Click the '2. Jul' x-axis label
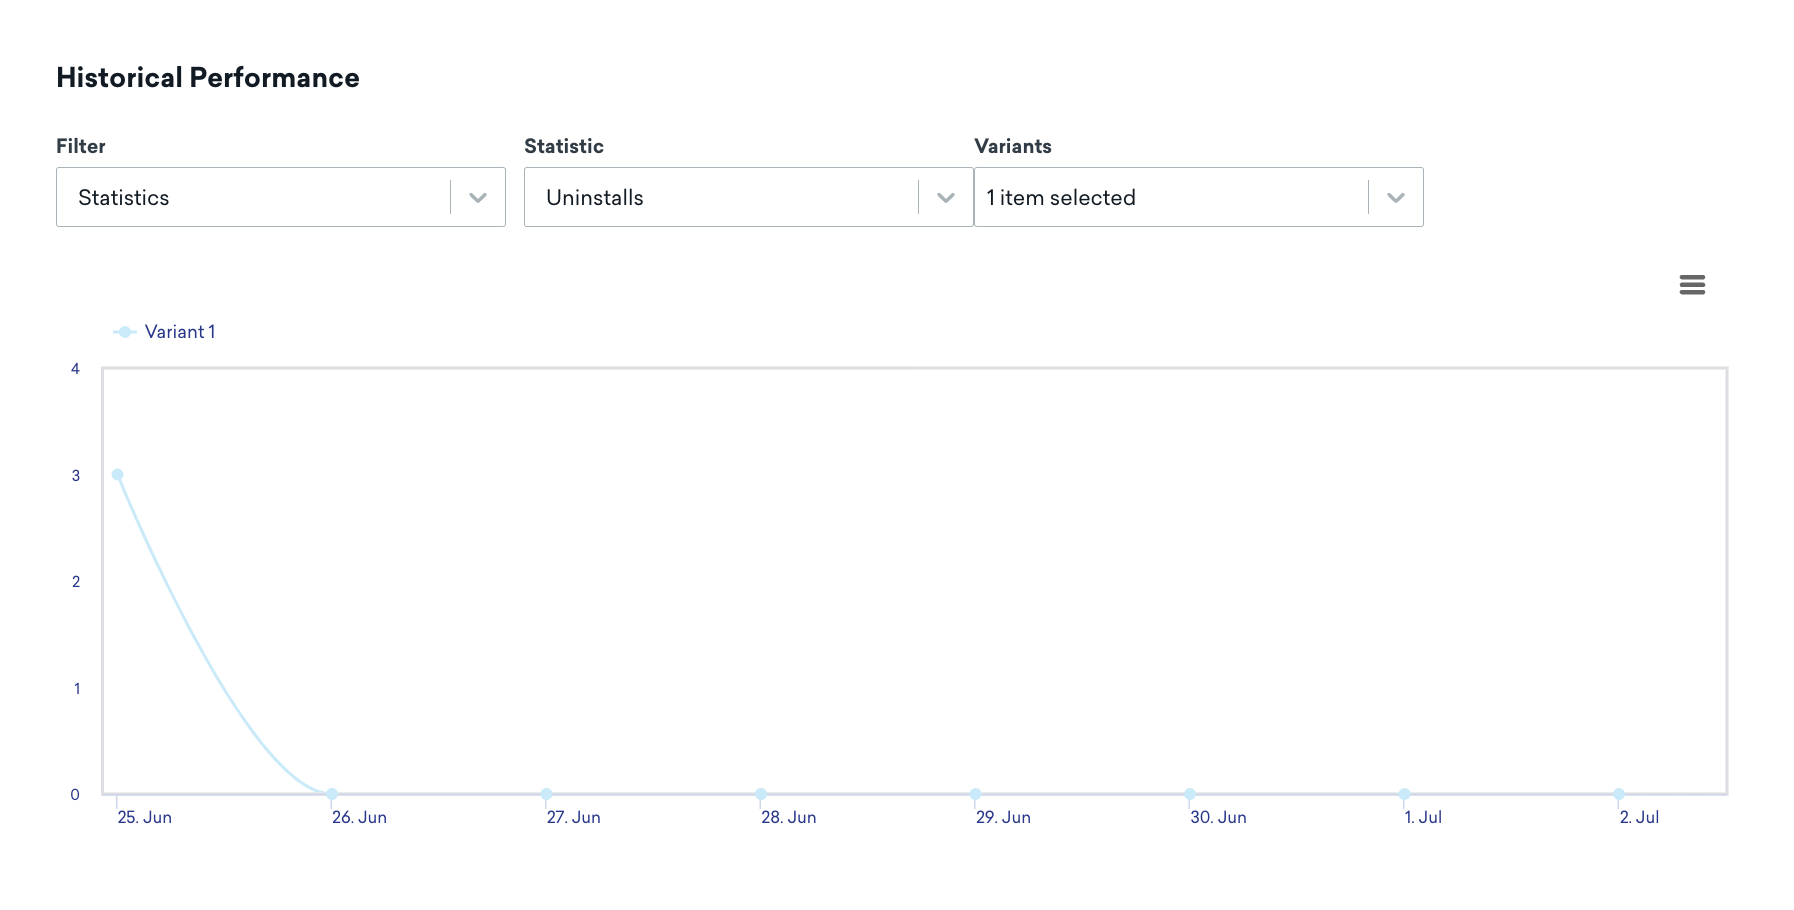This screenshot has height=910, width=1794. coord(1639,817)
